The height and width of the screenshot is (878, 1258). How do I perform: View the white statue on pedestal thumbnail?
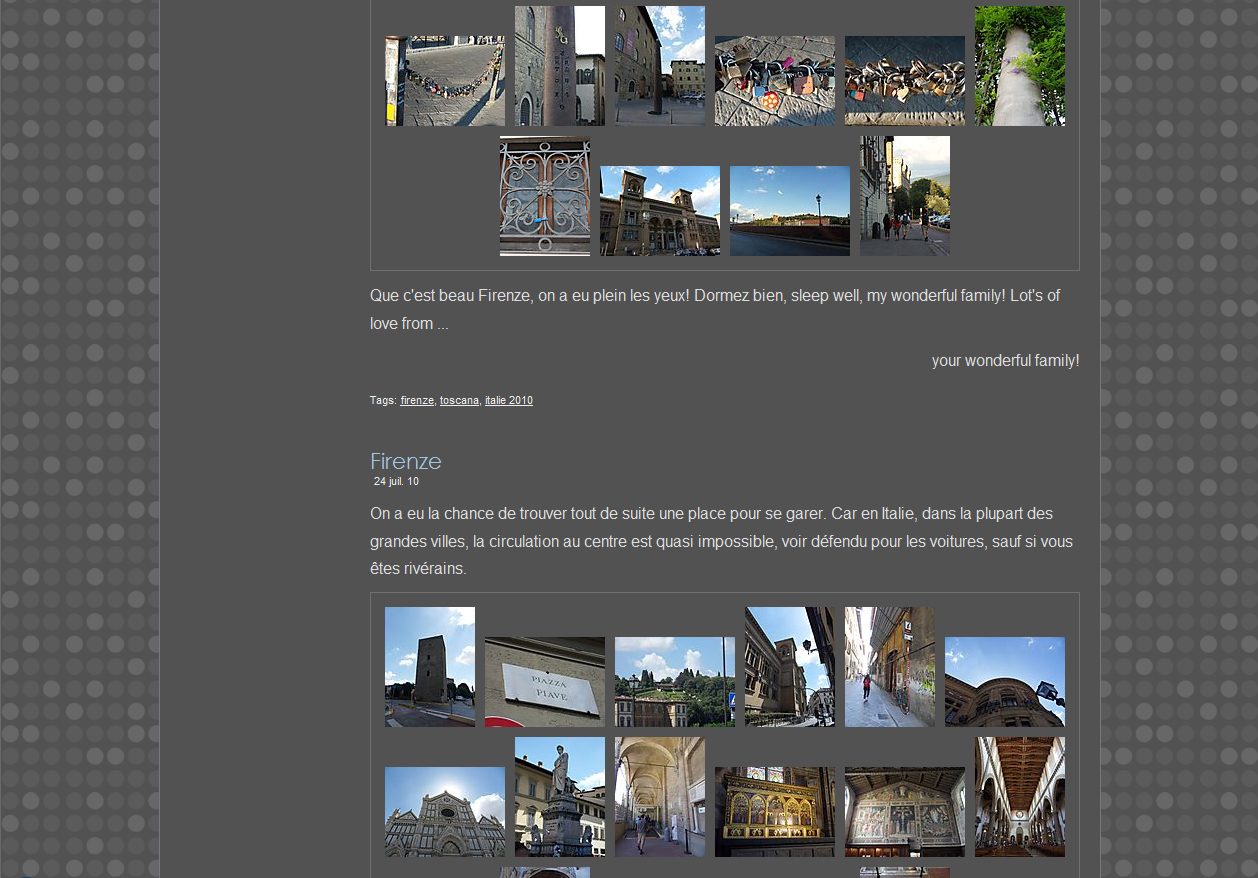click(559, 796)
